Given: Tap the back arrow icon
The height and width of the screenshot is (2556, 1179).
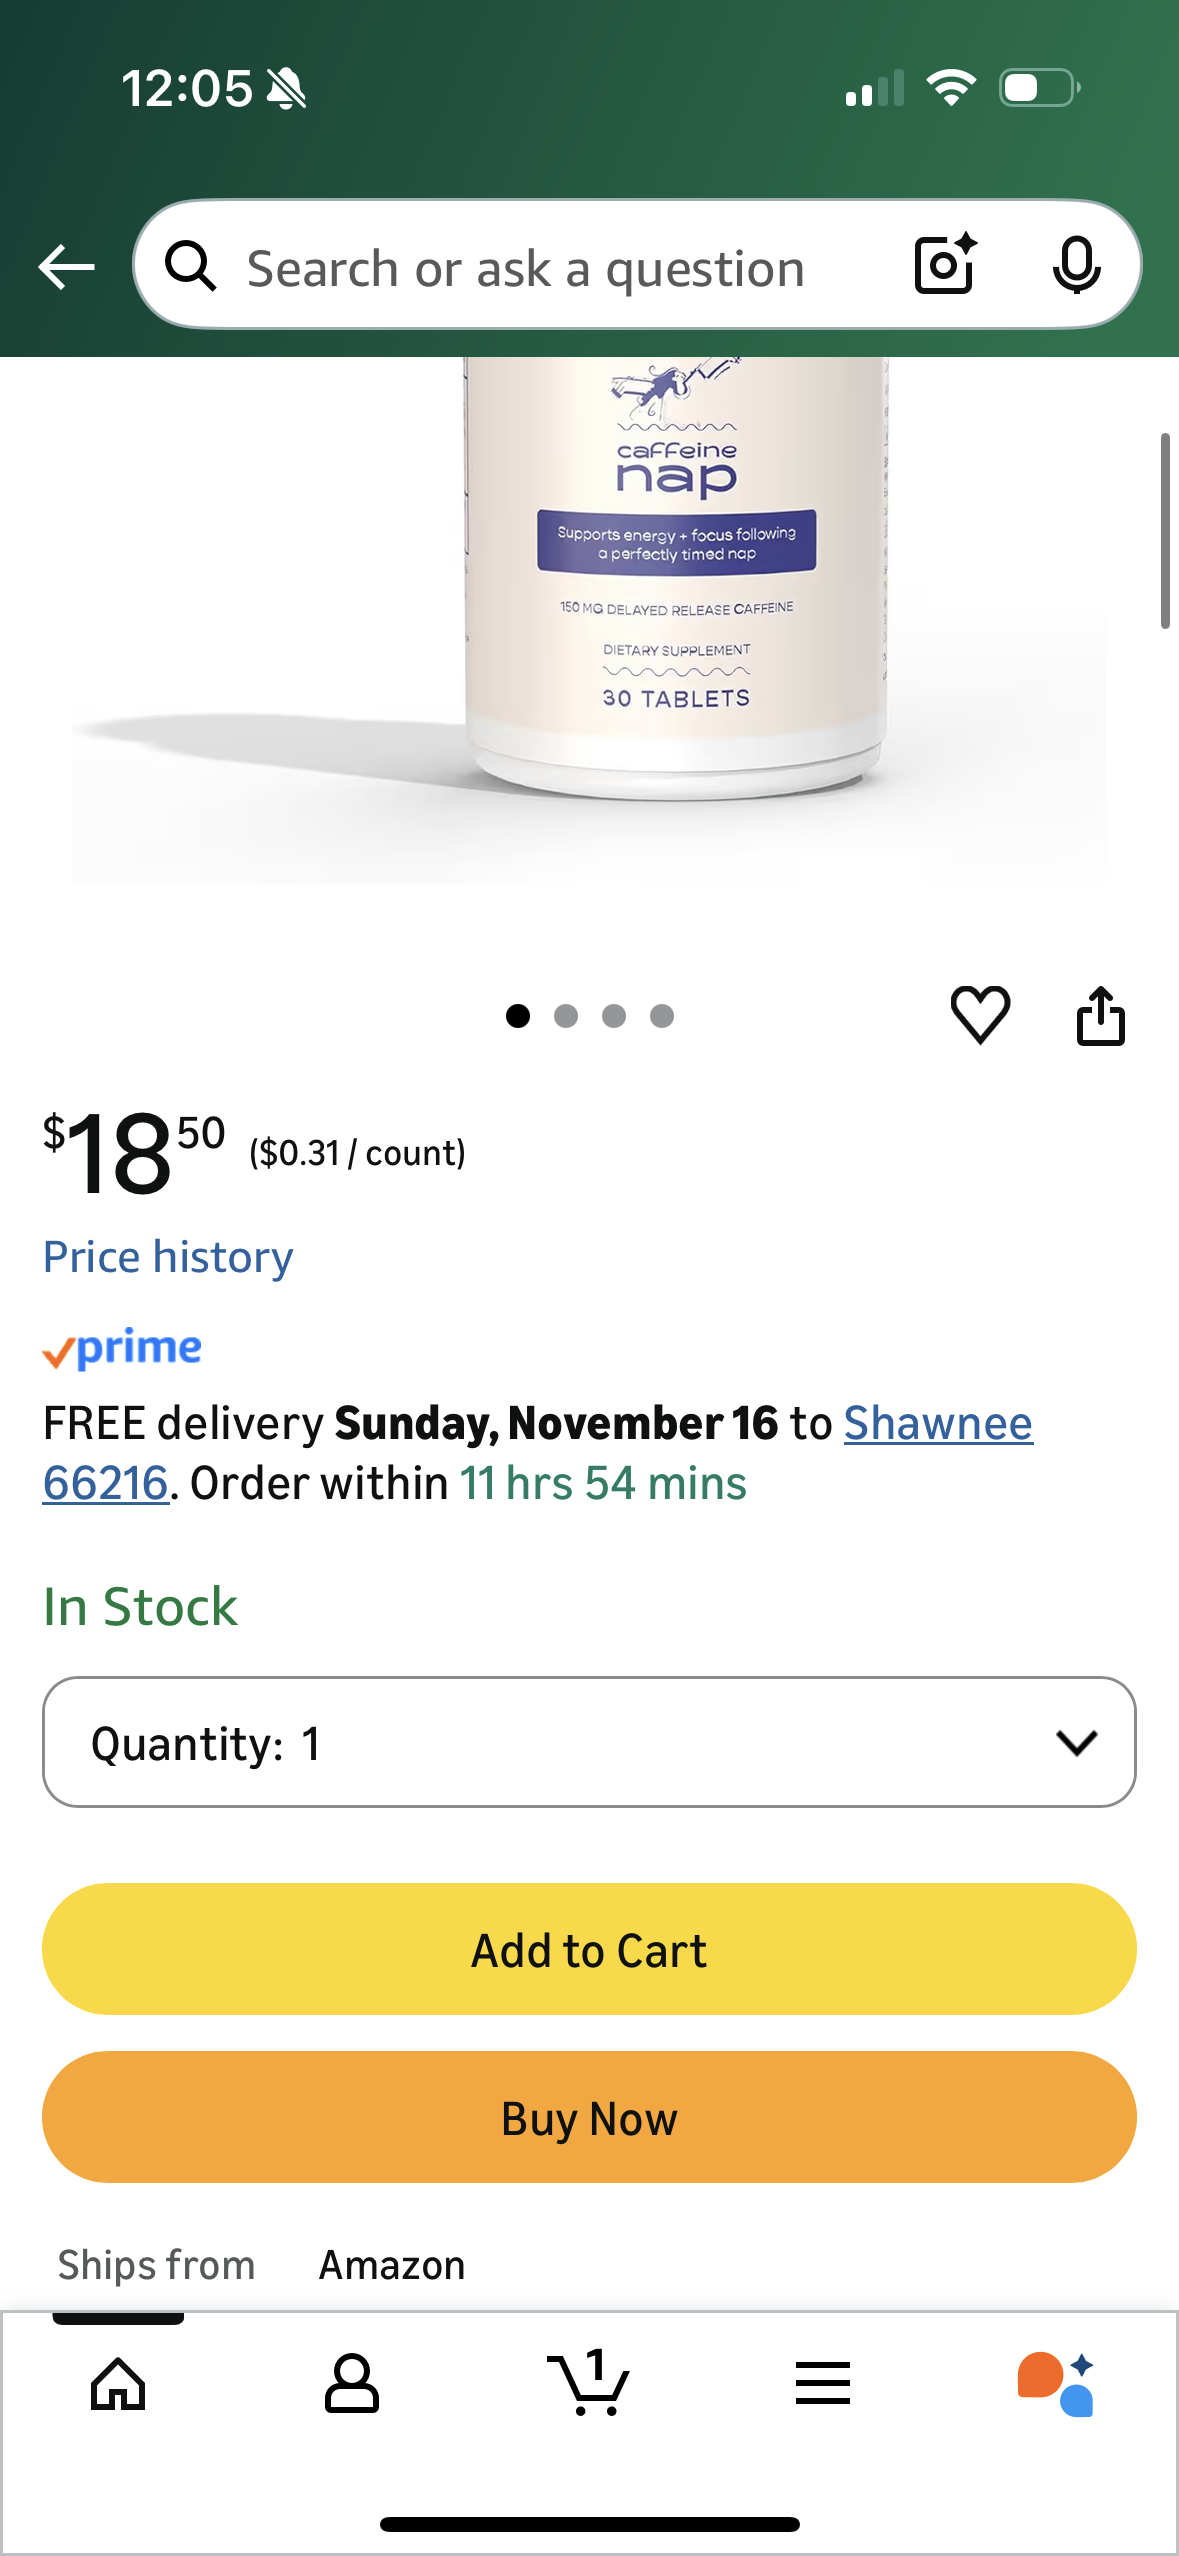Looking at the screenshot, I should tap(66, 267).
